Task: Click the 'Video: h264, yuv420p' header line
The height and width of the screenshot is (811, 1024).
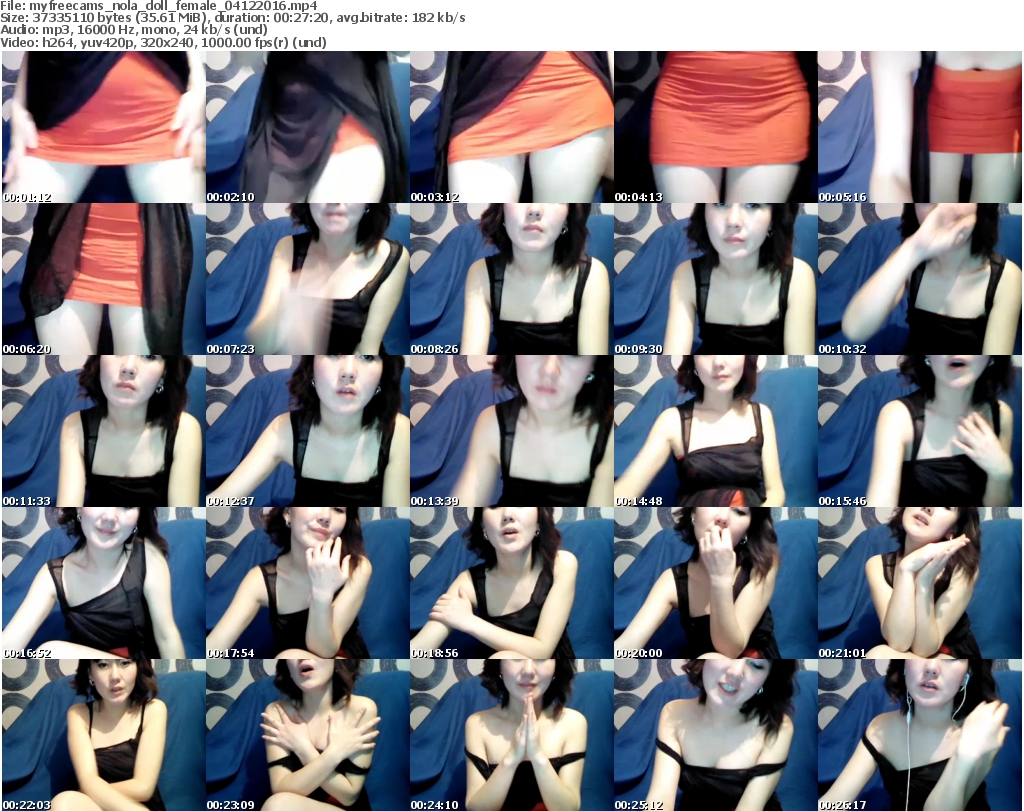Action: tap(163, 42)
